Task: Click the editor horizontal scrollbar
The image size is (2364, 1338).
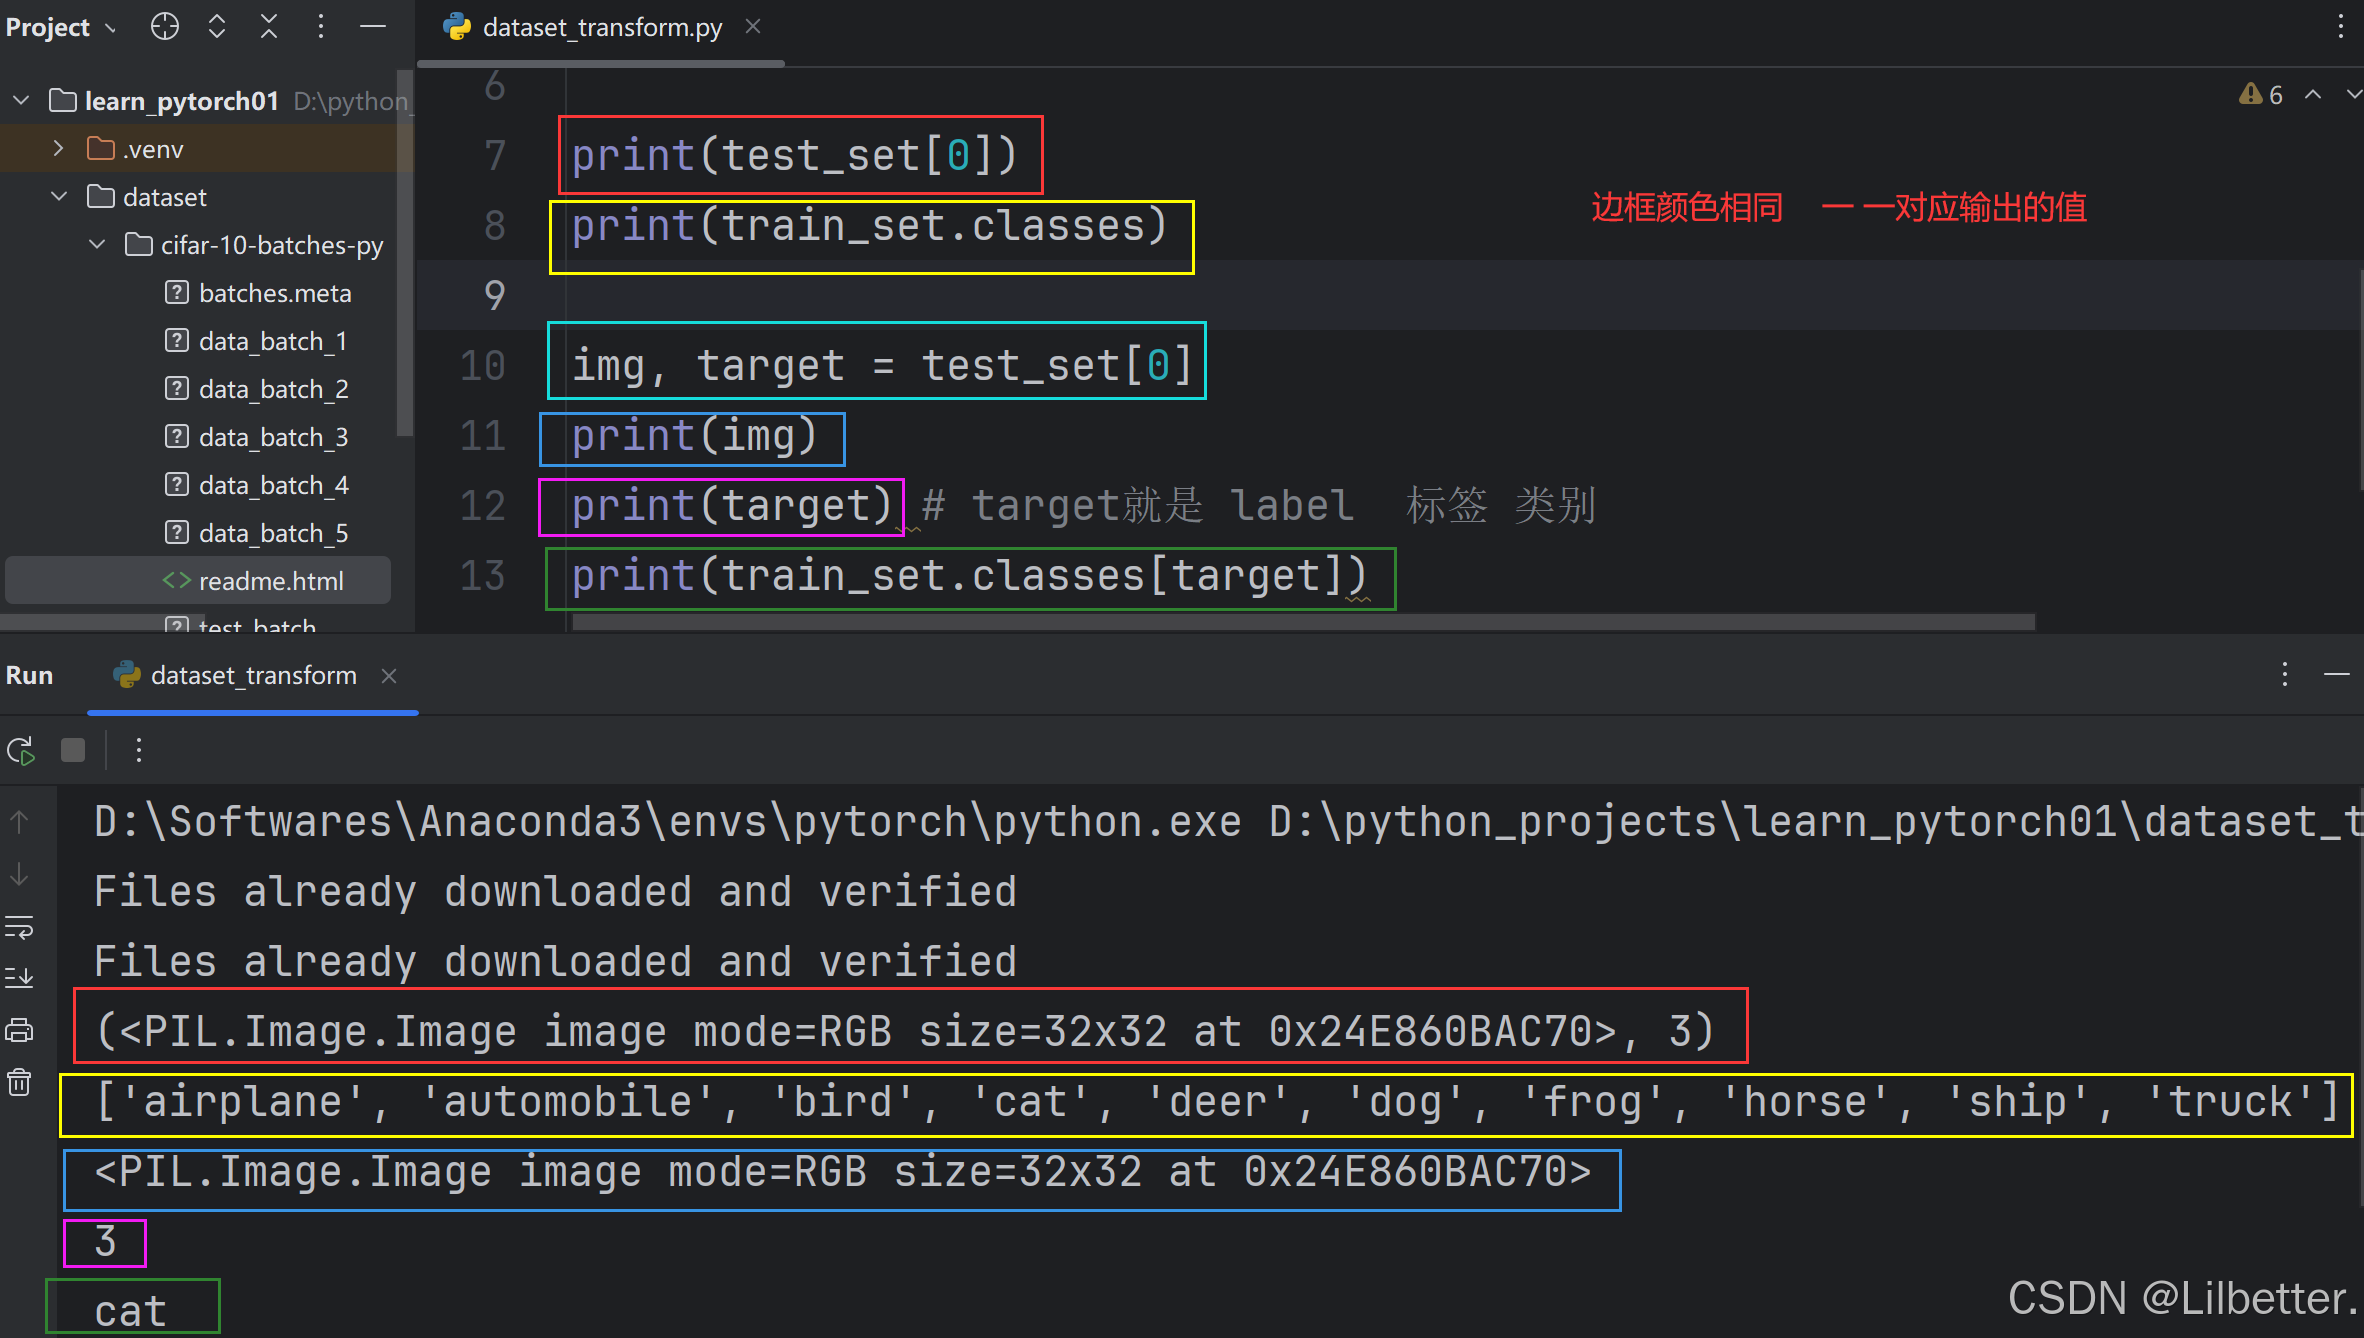Action: (x=1300, y=622)
